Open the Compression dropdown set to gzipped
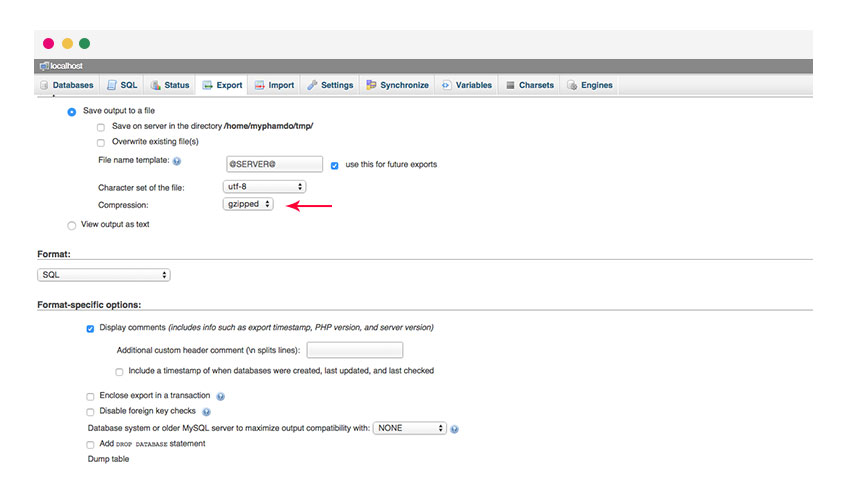Viewport: 850px width, 500px height. [x=248, y=204]
